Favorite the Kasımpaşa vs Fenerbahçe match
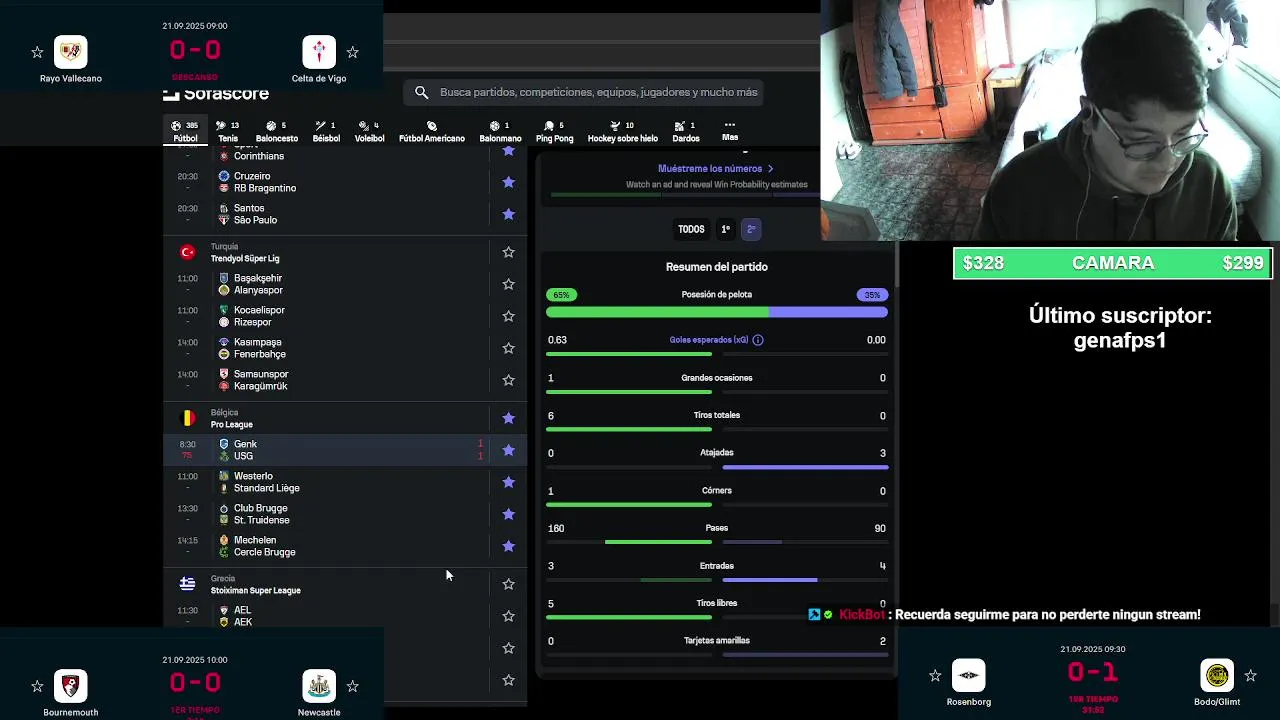 (508, 348)
